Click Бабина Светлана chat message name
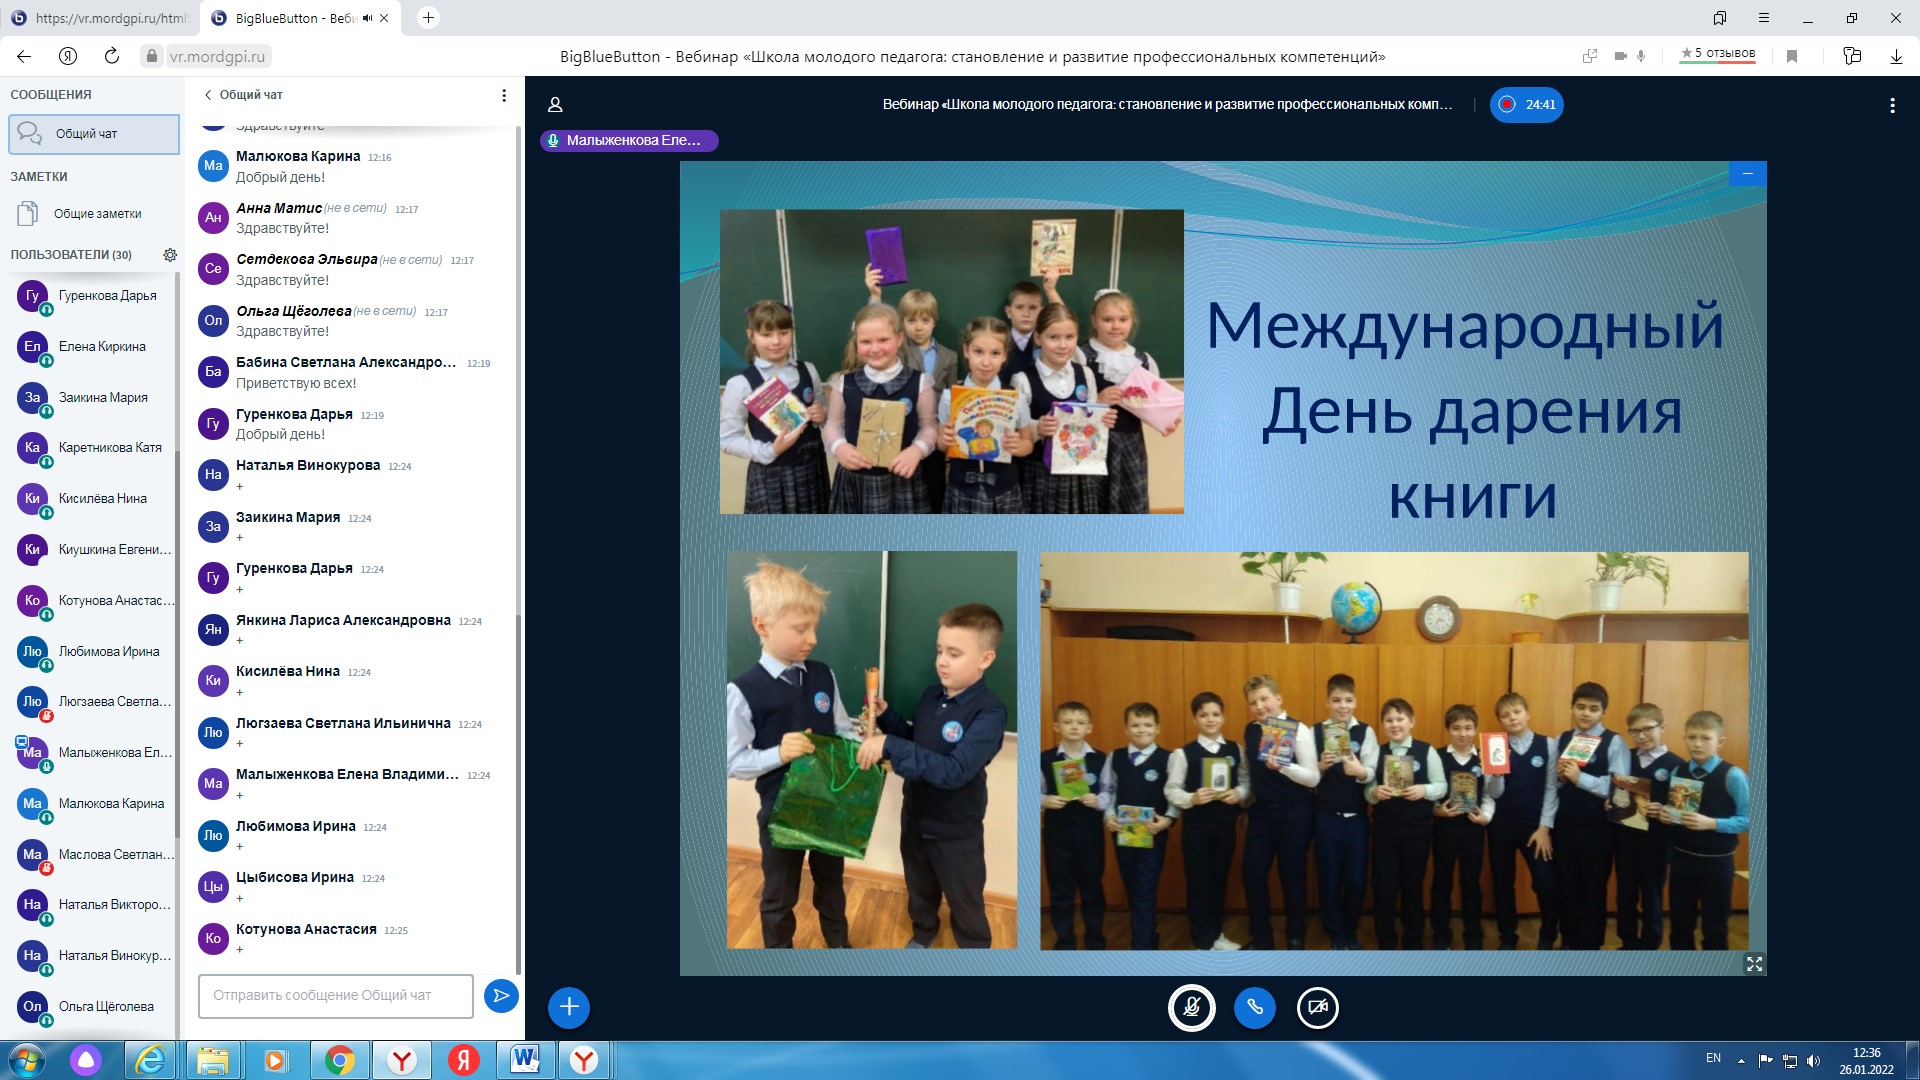 coord(346,362)
